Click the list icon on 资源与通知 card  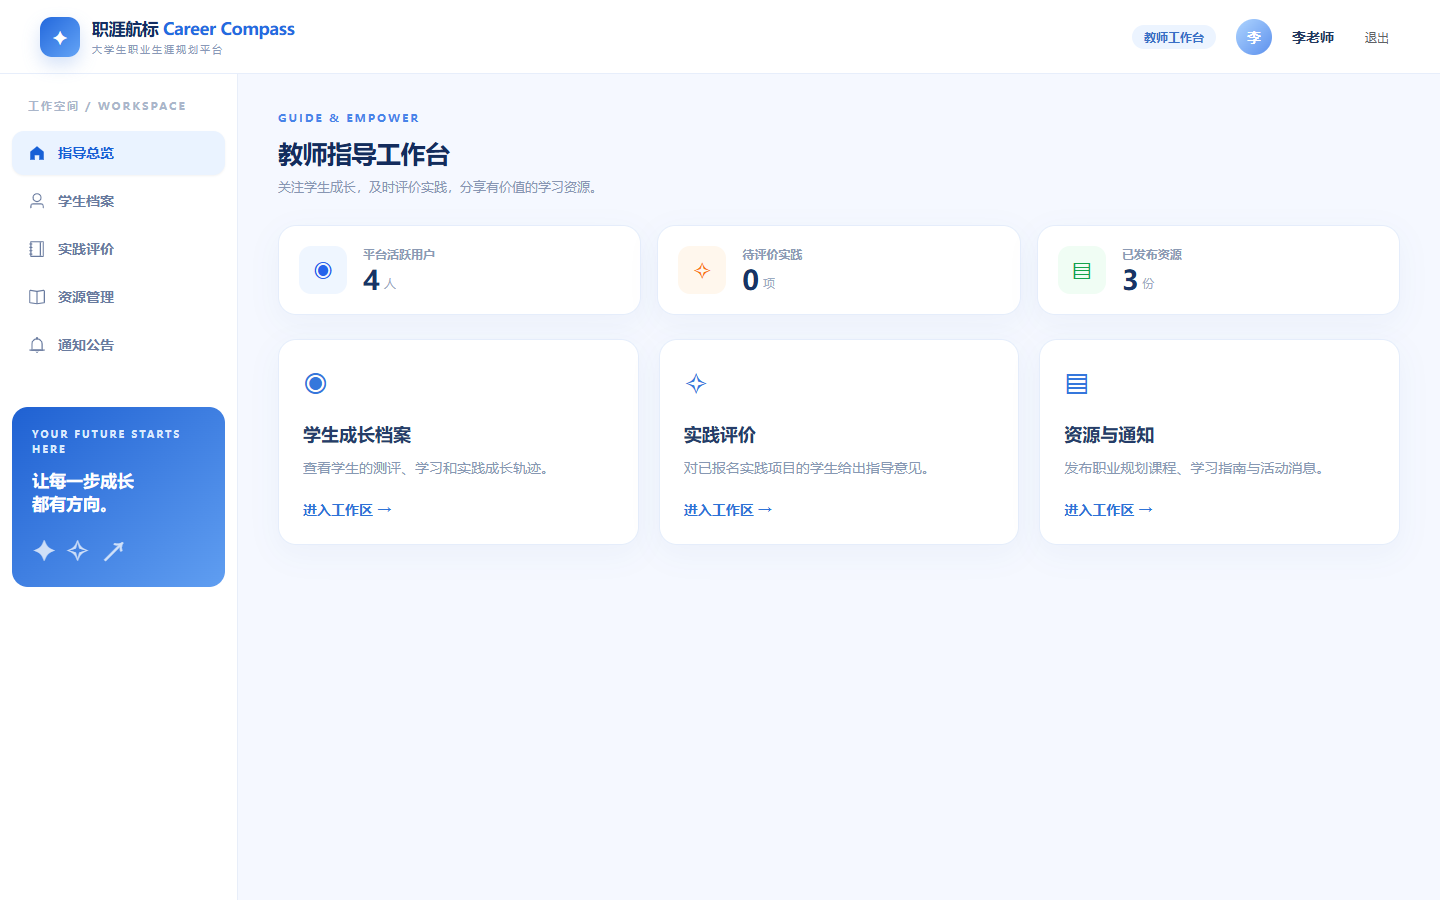[x=1077, y=383]
